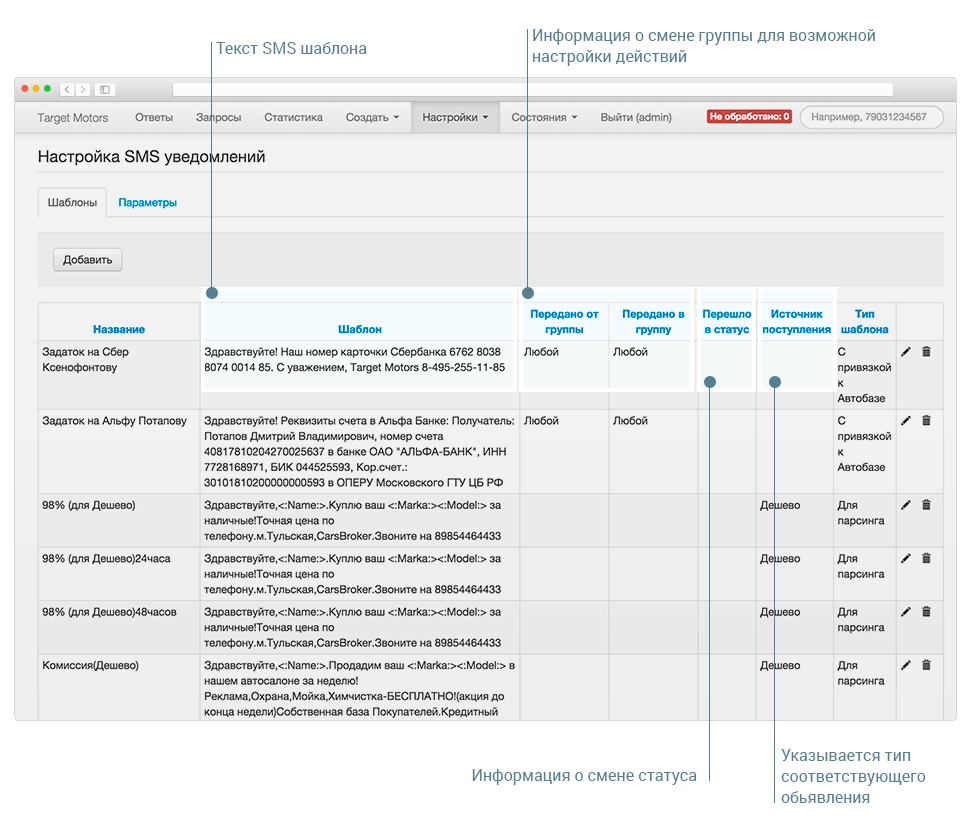Delete the '98% (для Дешево)48часов' template
970x839 pixels.
click(926, 612)
